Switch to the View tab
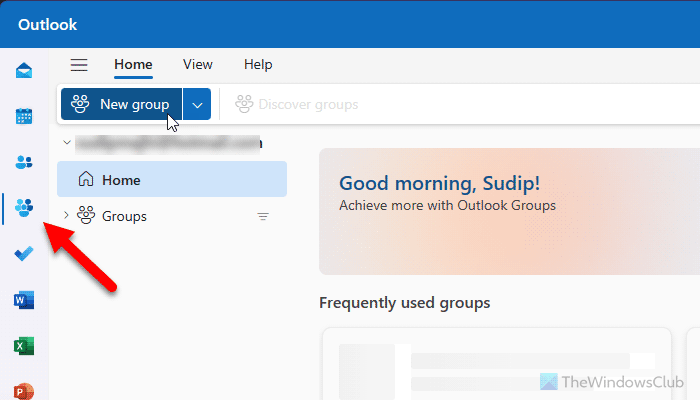700x400 pixels. point(197,65)
